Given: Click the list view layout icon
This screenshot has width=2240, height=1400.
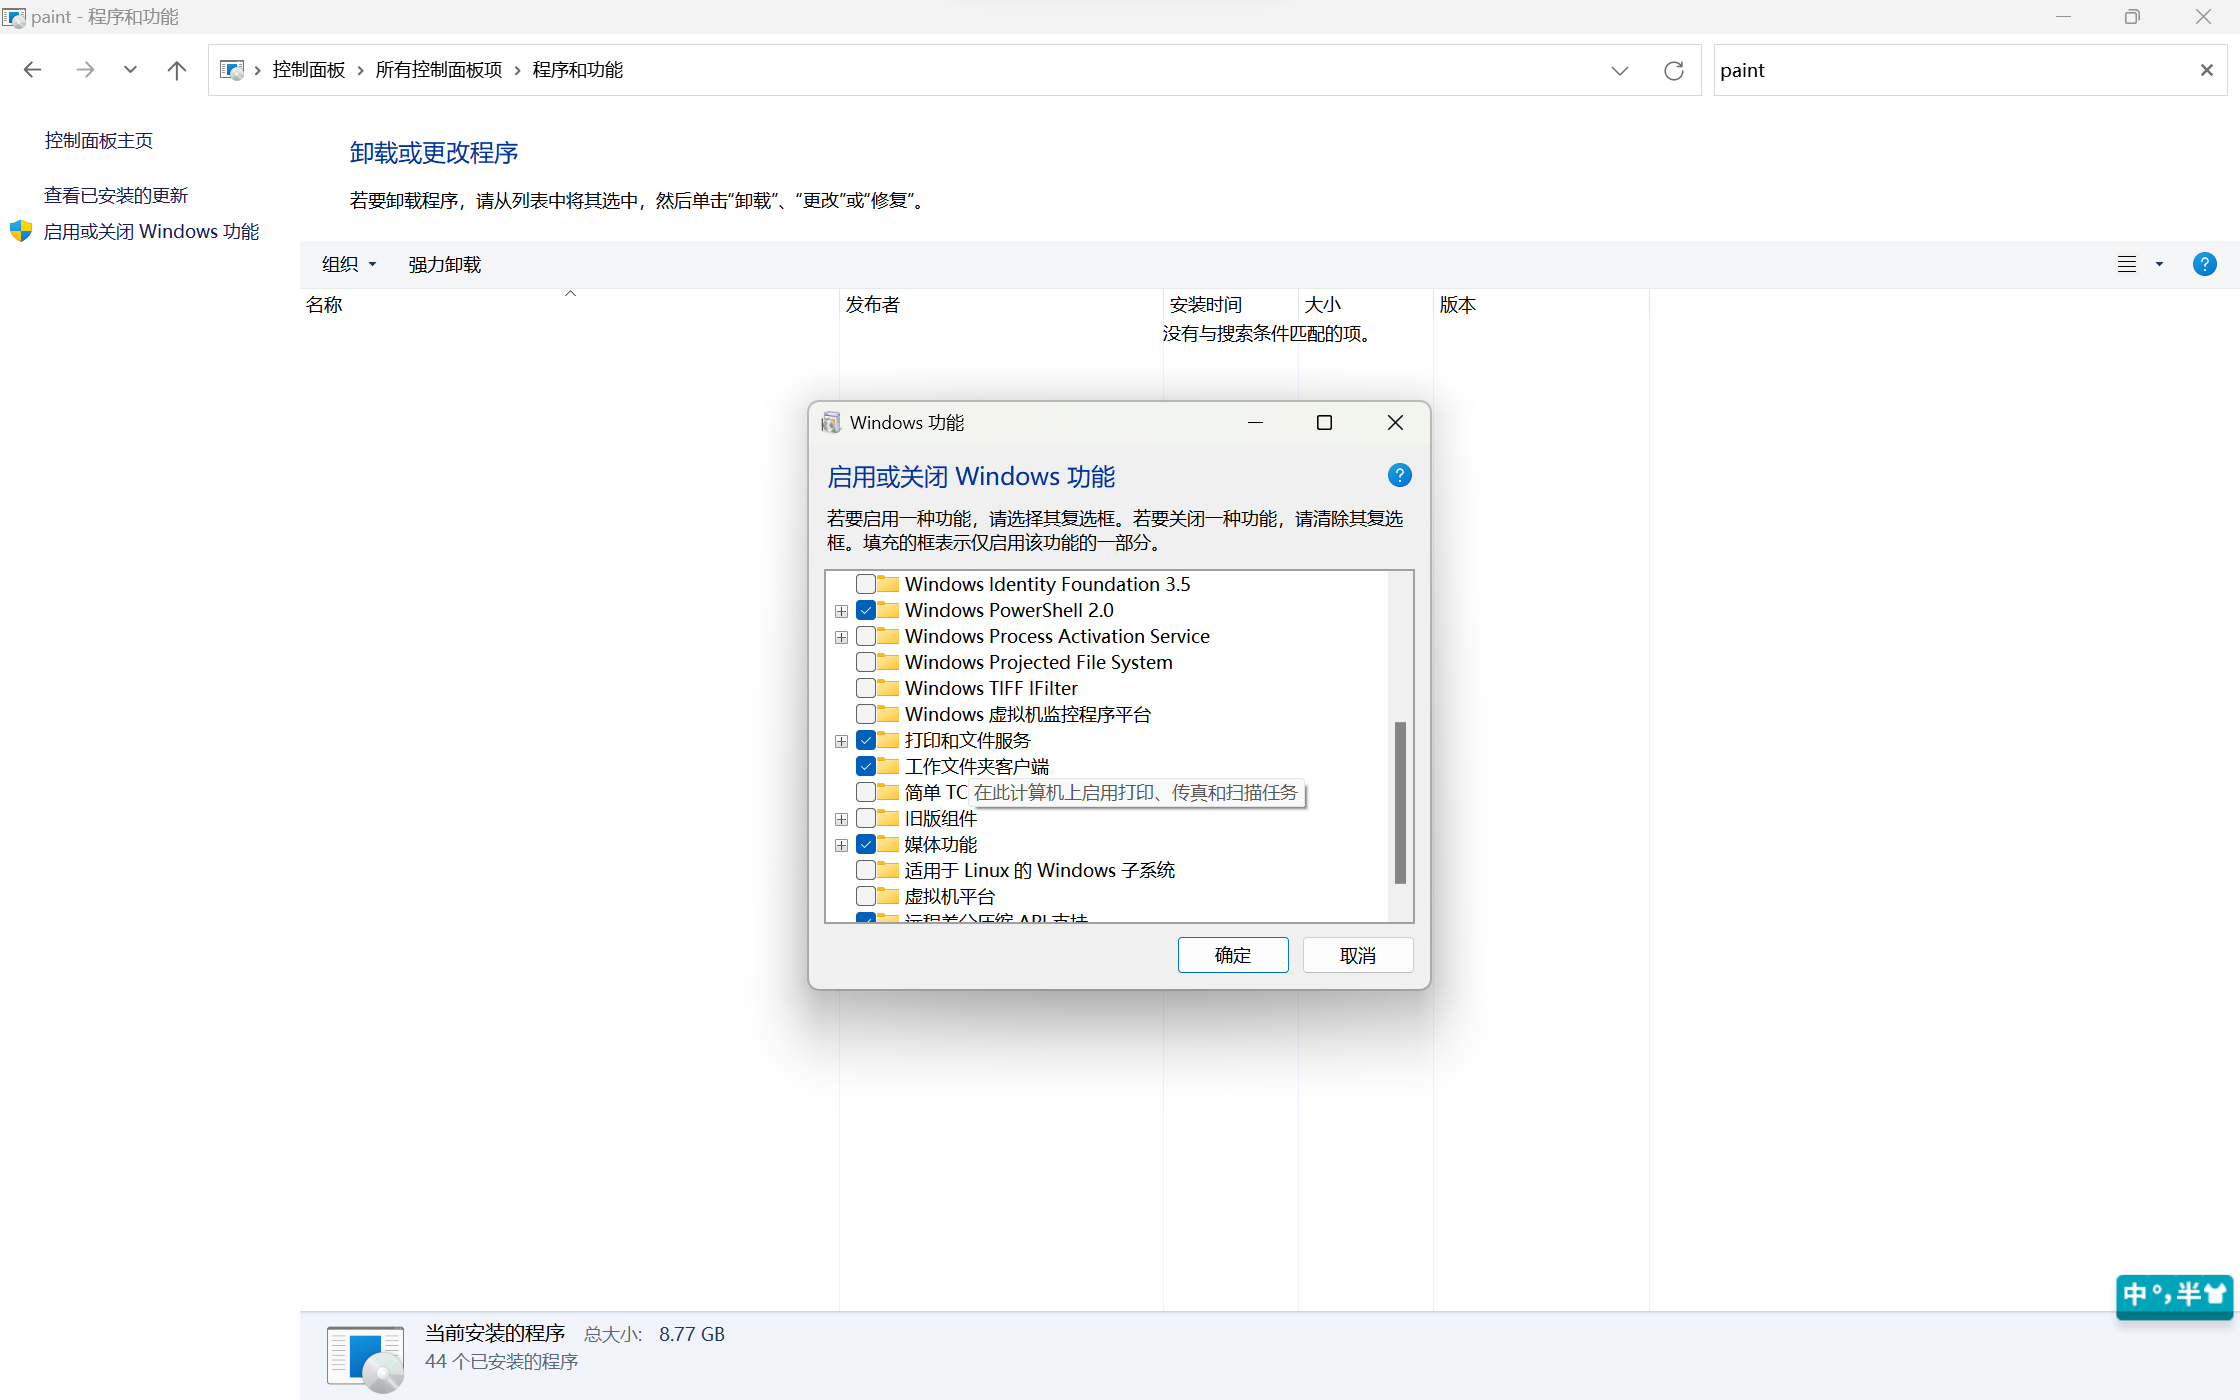Looking at the screenshot, I should pyautogui.click(x=2127, y=264).
